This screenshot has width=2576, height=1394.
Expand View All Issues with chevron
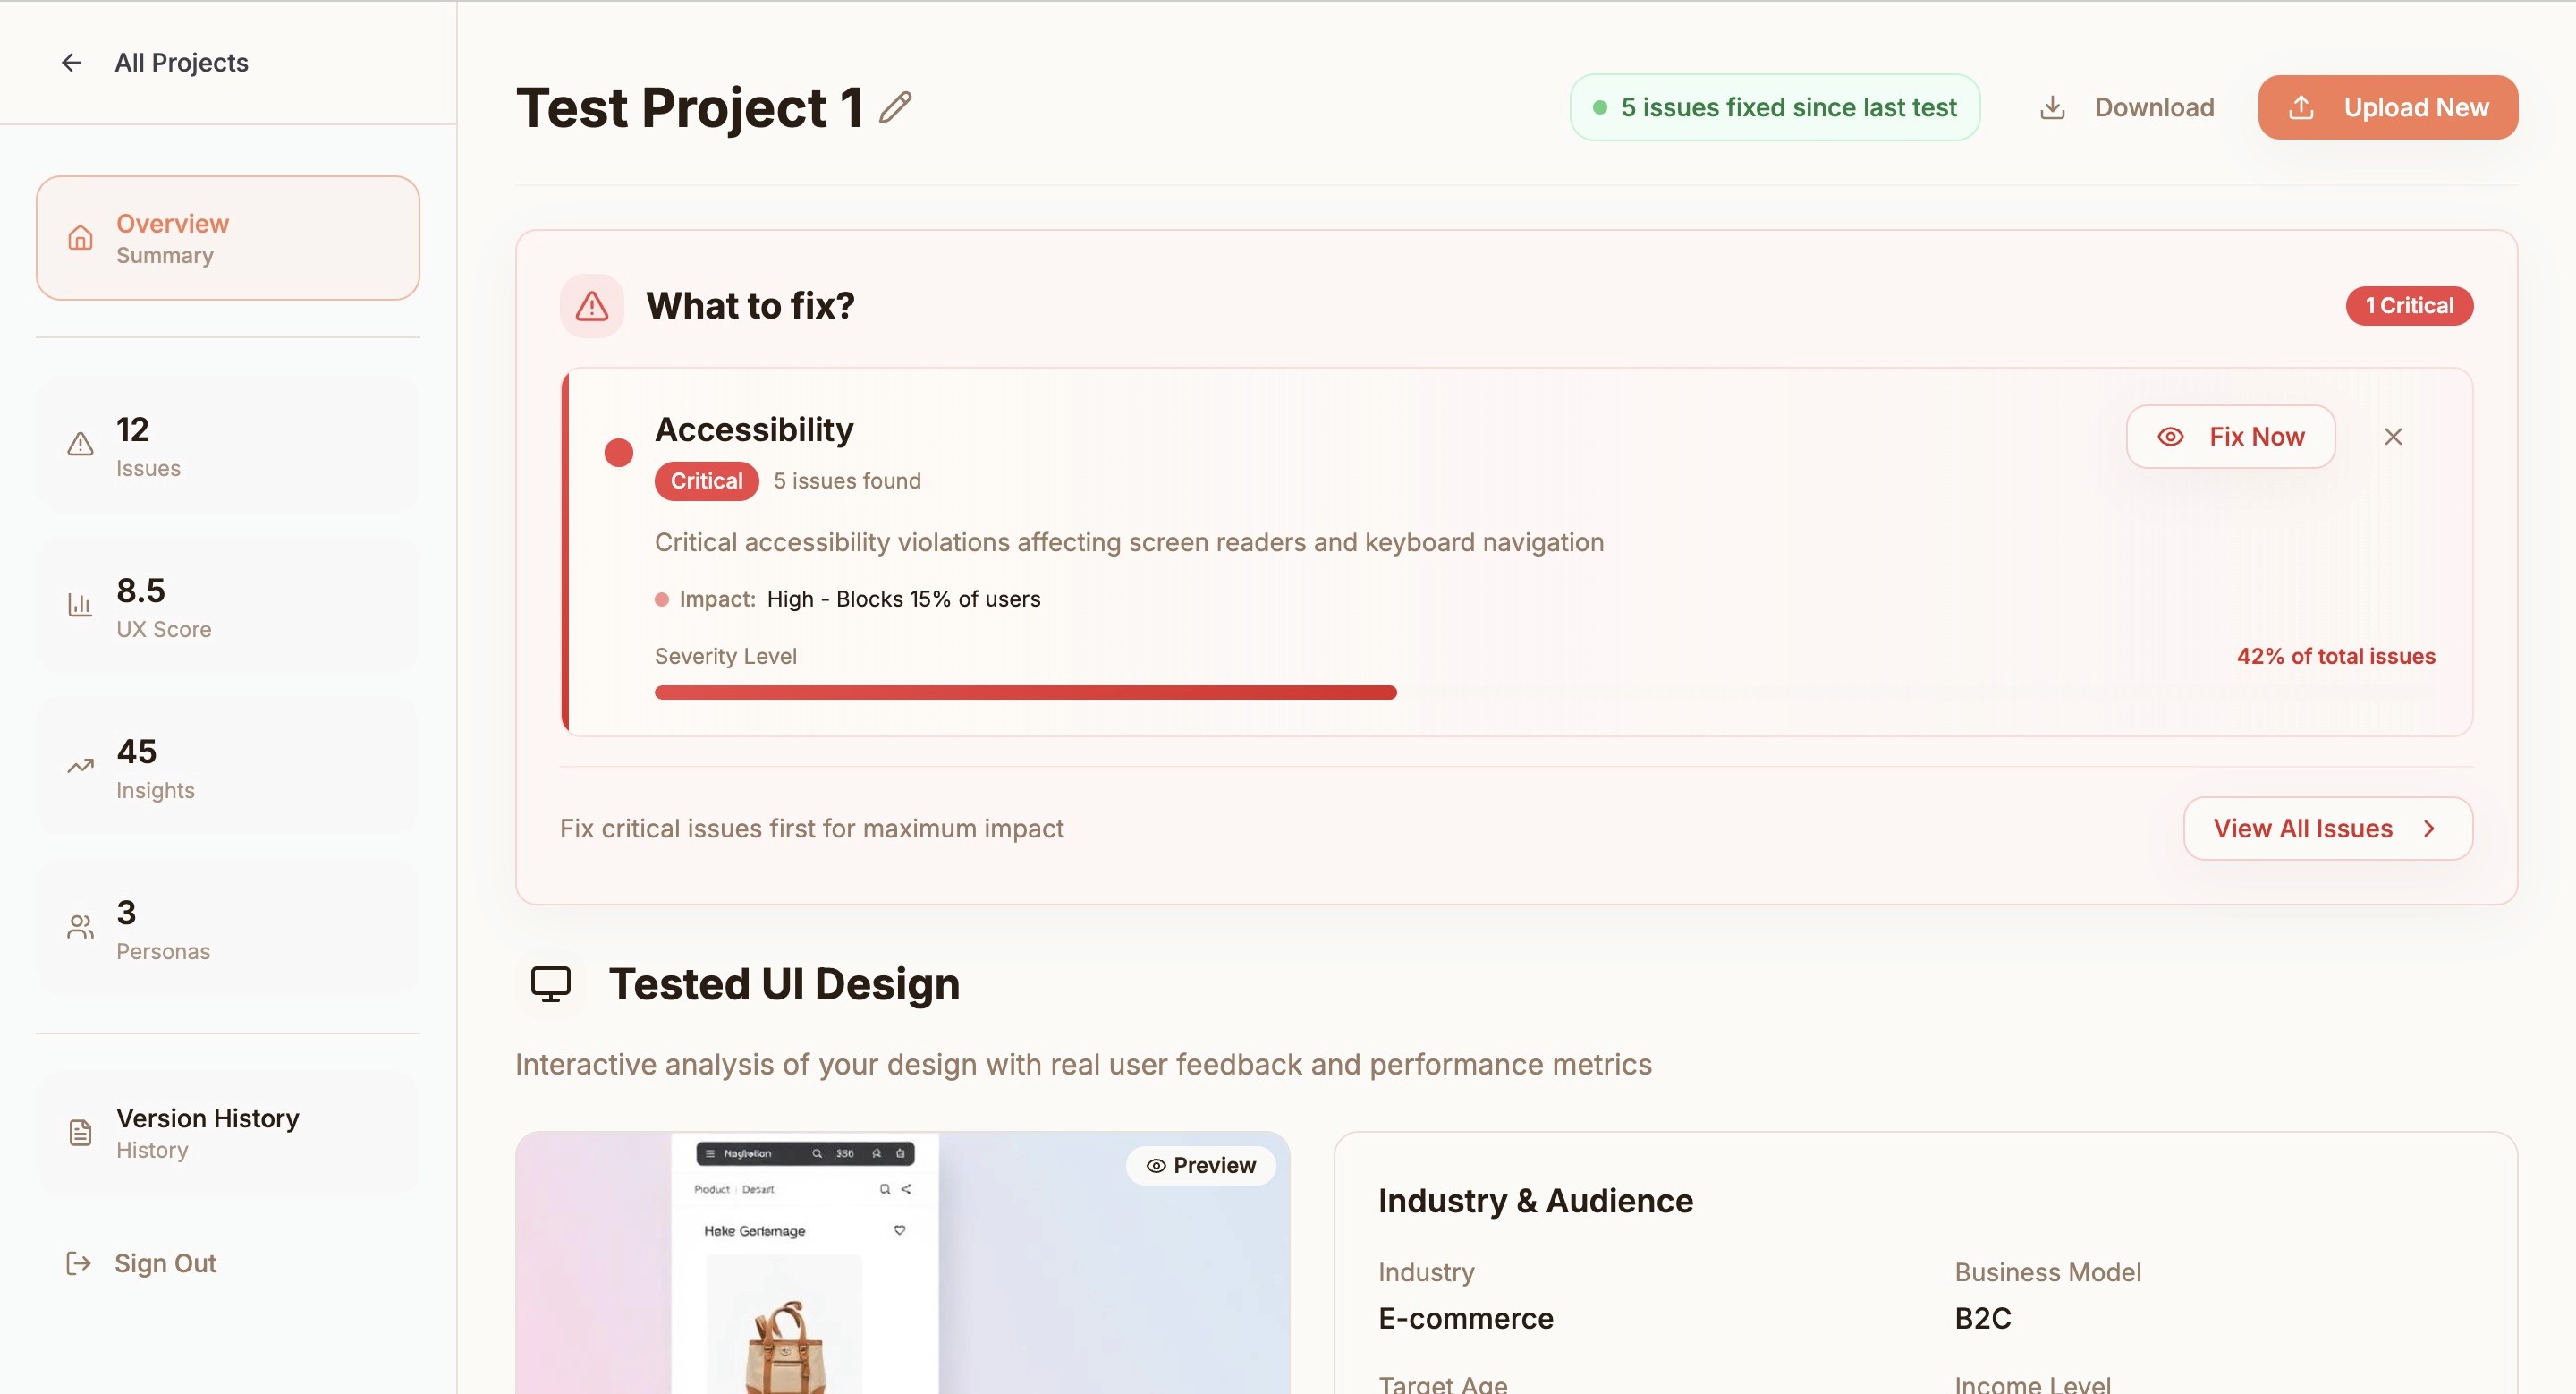click(x=2327, y=828)
